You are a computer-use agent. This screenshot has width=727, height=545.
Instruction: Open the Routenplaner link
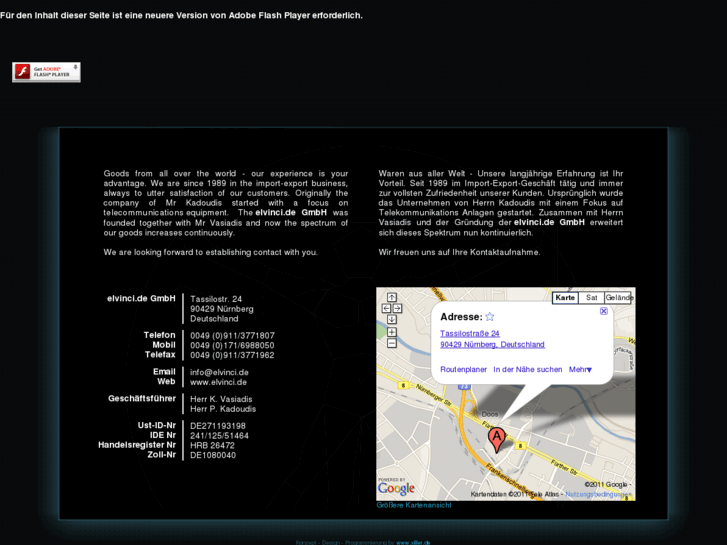point(464,370)
